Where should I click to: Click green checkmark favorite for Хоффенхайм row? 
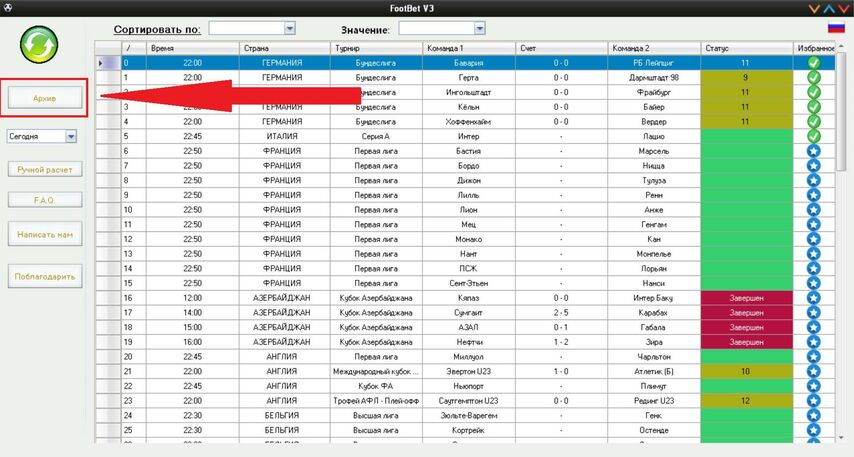(814, 121)
